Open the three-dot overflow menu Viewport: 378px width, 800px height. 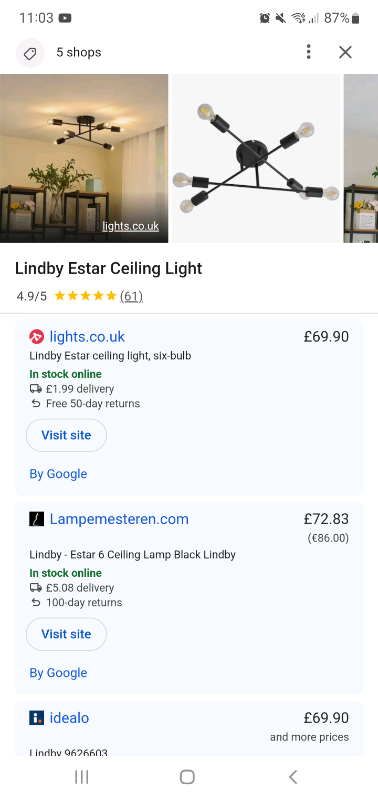(x=308, y=52)
